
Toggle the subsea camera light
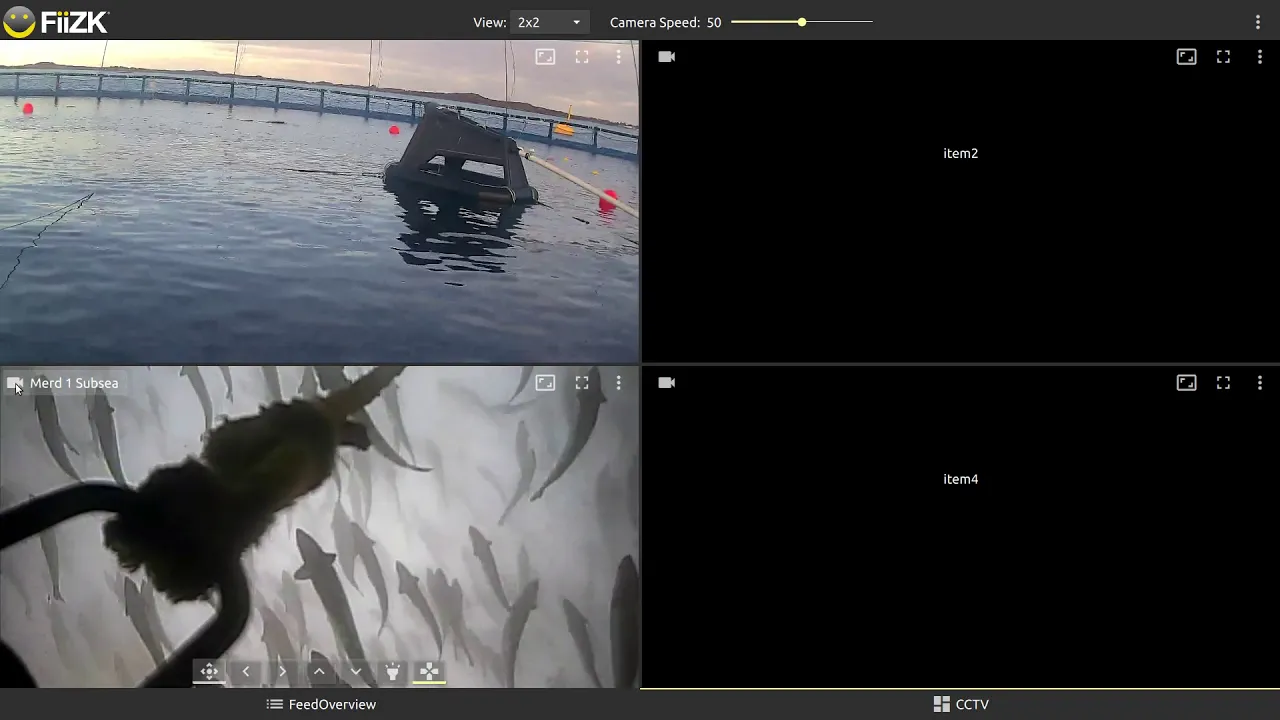point(392,672)
